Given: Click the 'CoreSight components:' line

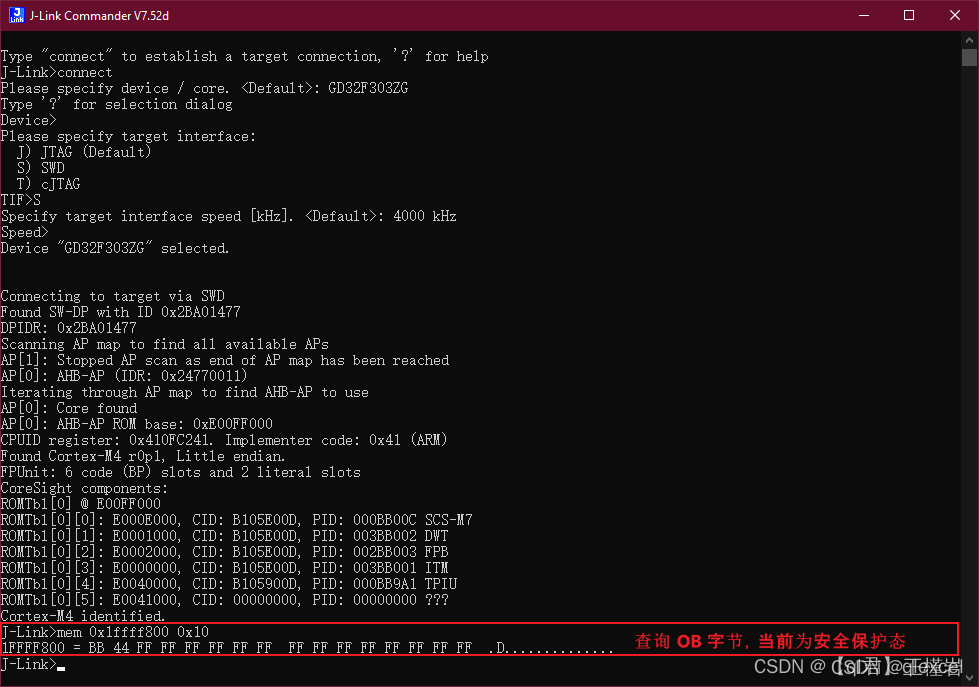Looking at the screenshot, I should pyautogui.click(x=84, y=488).
